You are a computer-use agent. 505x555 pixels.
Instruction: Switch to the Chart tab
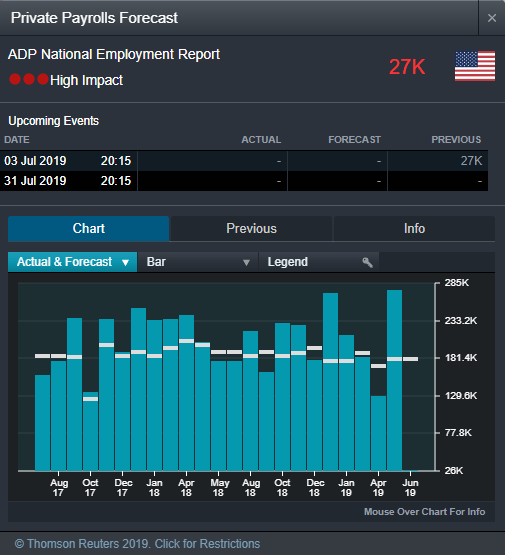(x=88, y=229)
